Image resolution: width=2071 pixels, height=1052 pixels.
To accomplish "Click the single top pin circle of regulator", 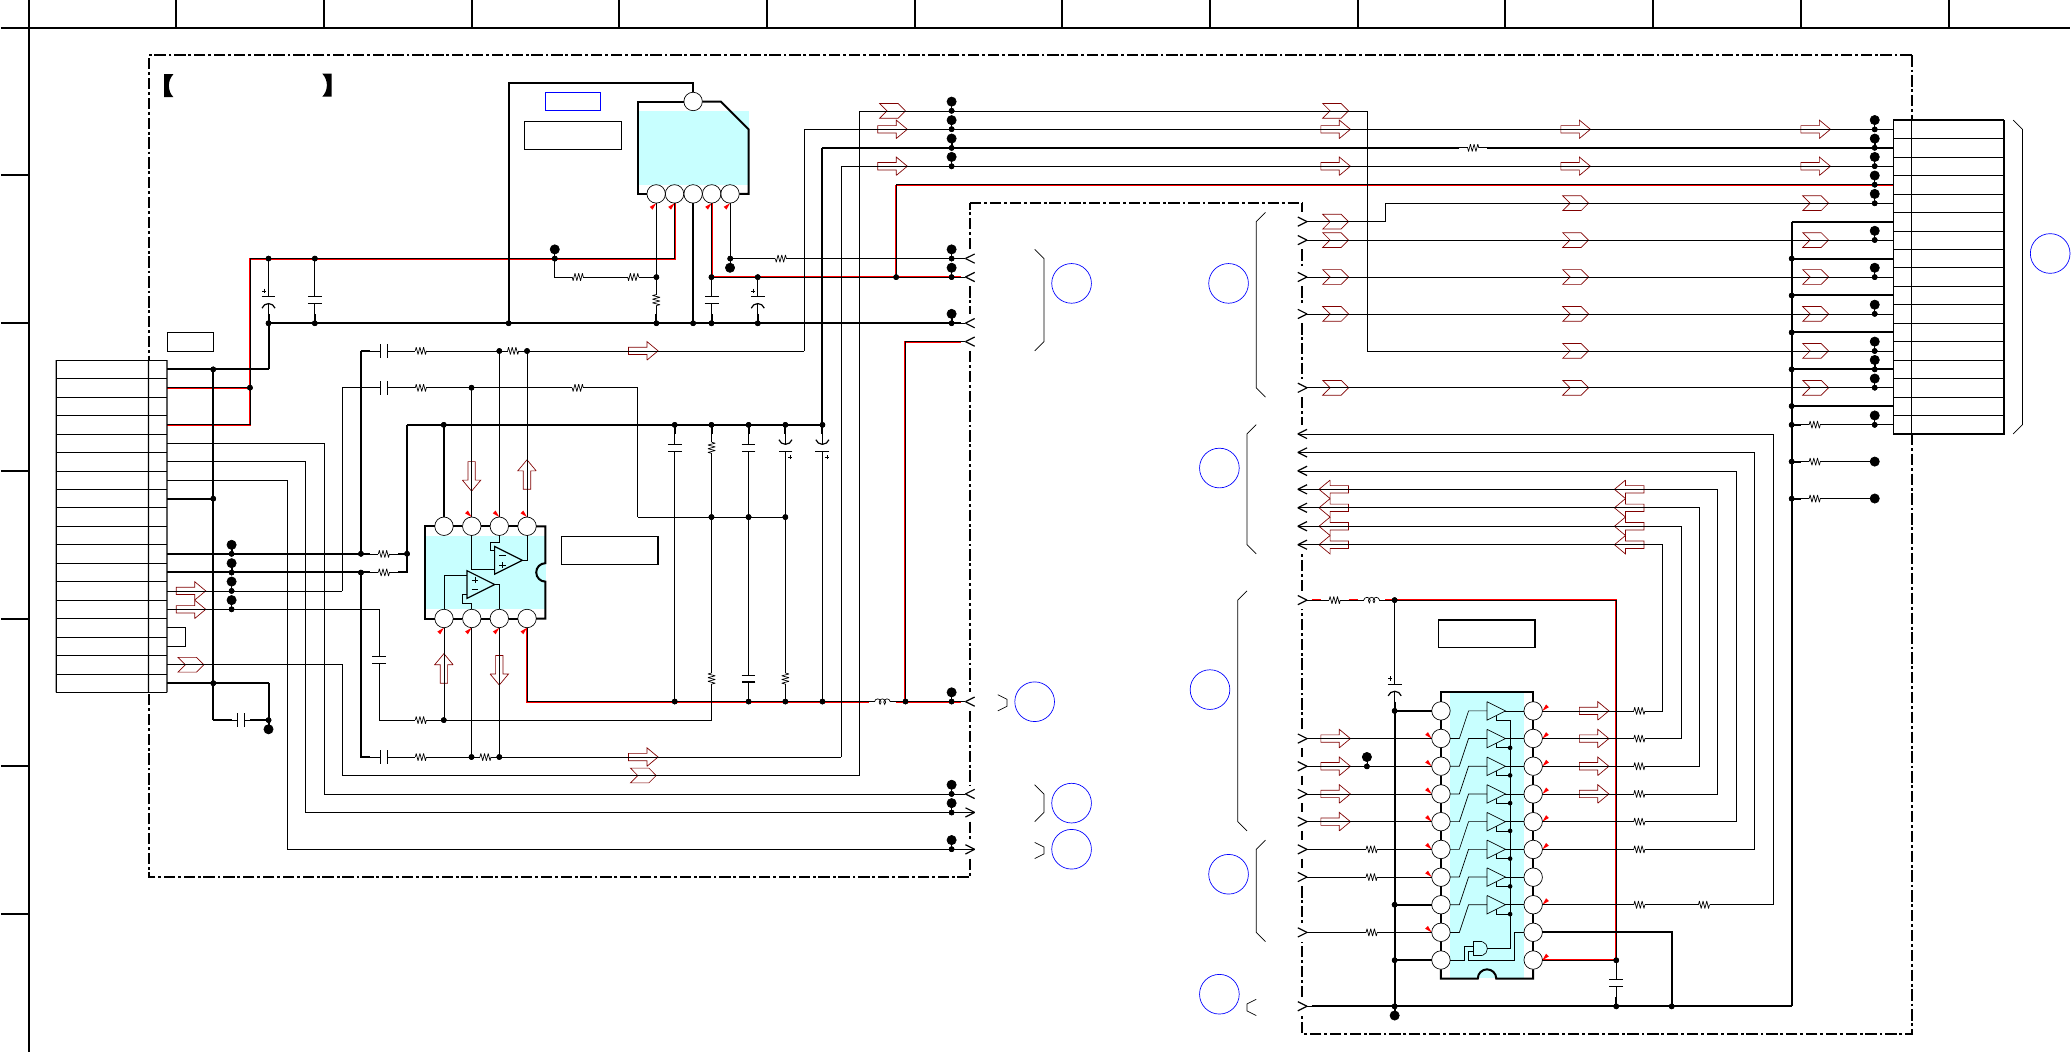I will pos(693,101).
